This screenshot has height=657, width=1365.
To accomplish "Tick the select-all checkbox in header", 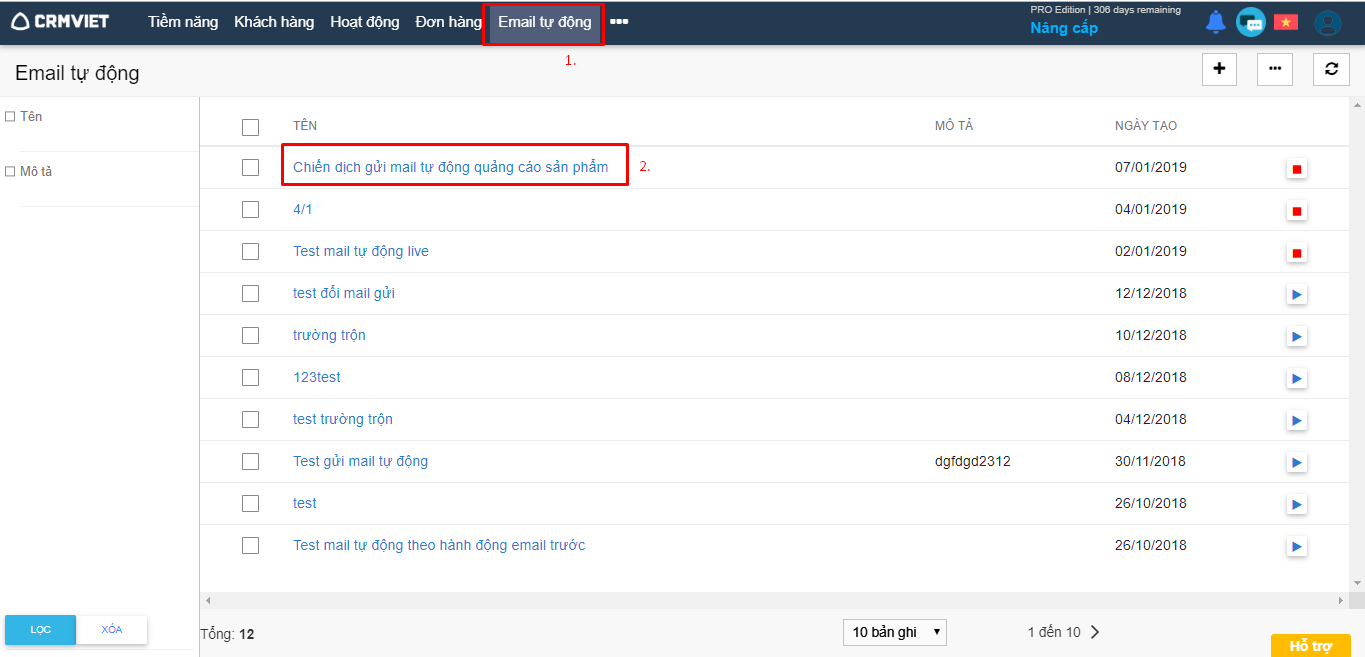I will [x=250, y=127].
